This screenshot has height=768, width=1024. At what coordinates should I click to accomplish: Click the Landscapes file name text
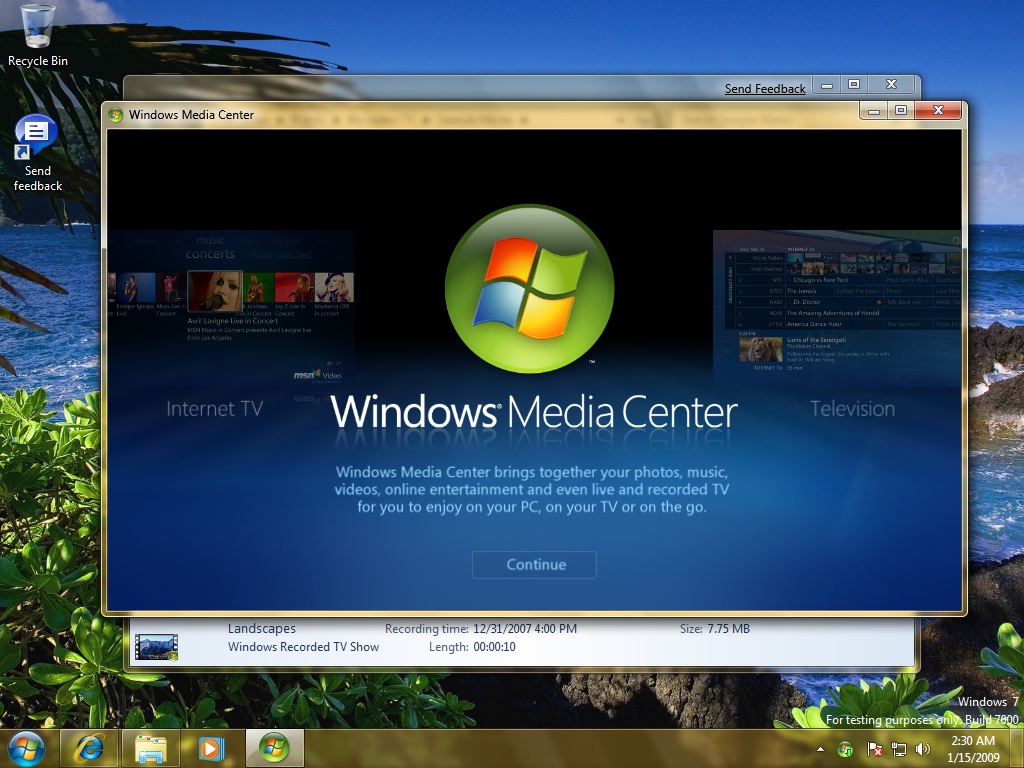261,629
